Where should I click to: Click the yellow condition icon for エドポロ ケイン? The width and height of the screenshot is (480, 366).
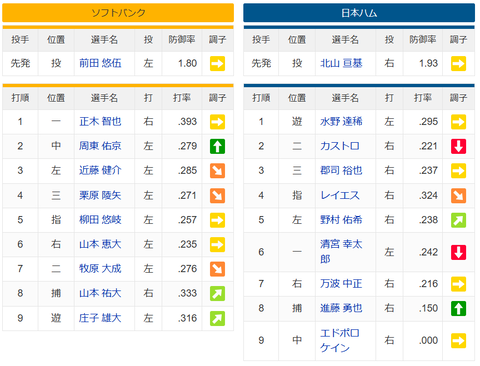458,341
